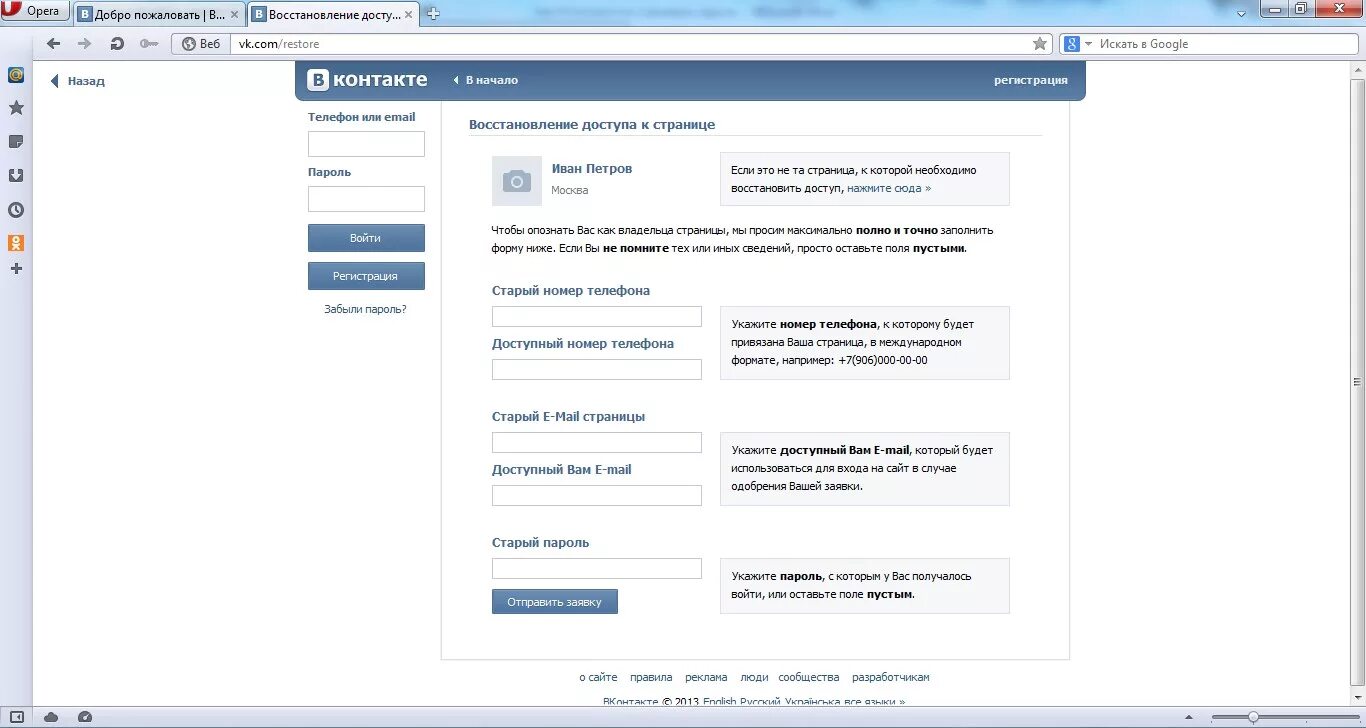Open the 'сообщества' footer link

[x=809, y=677]
